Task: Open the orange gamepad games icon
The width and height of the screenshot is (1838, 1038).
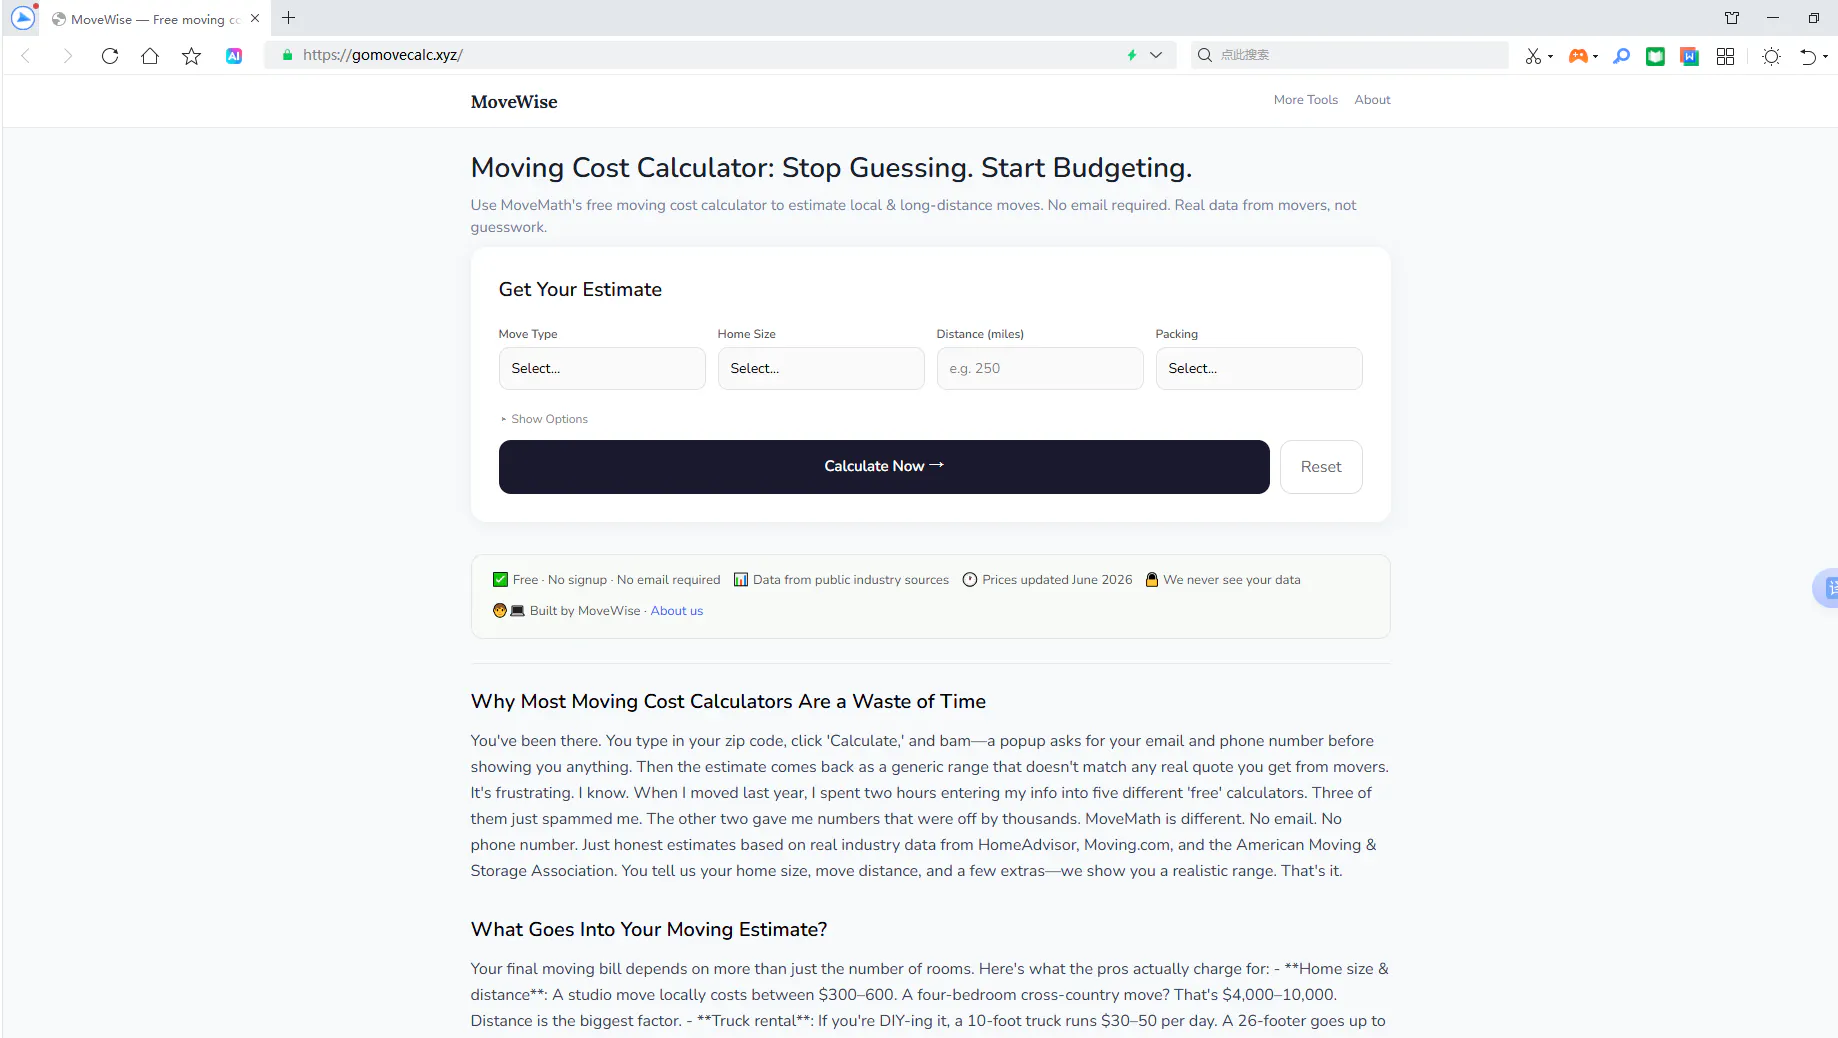Action: pyautogui.click(x=1577, y=56)
